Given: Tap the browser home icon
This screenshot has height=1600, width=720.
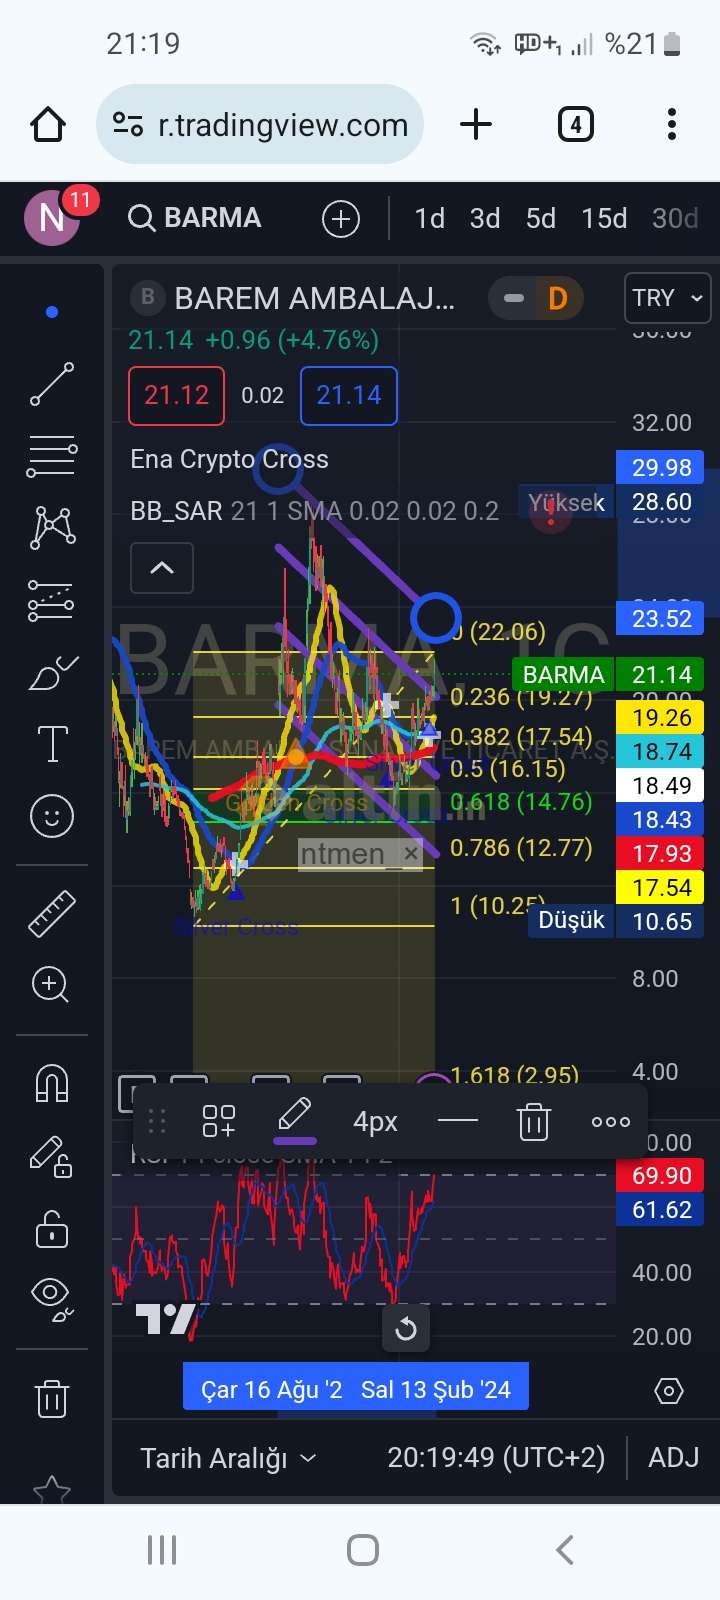Looking at the screenshot, I should point(48,125).
